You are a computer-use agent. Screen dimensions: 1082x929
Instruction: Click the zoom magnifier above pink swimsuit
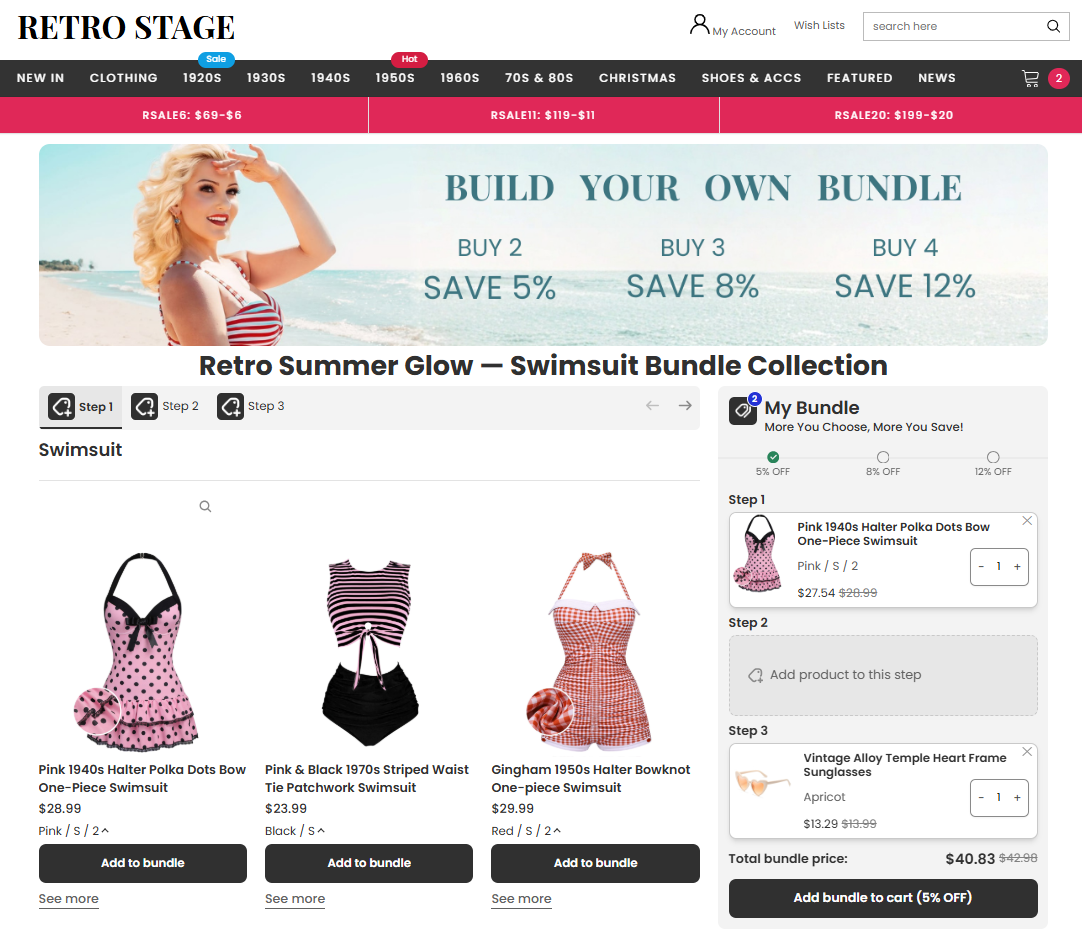coord(205,507)
